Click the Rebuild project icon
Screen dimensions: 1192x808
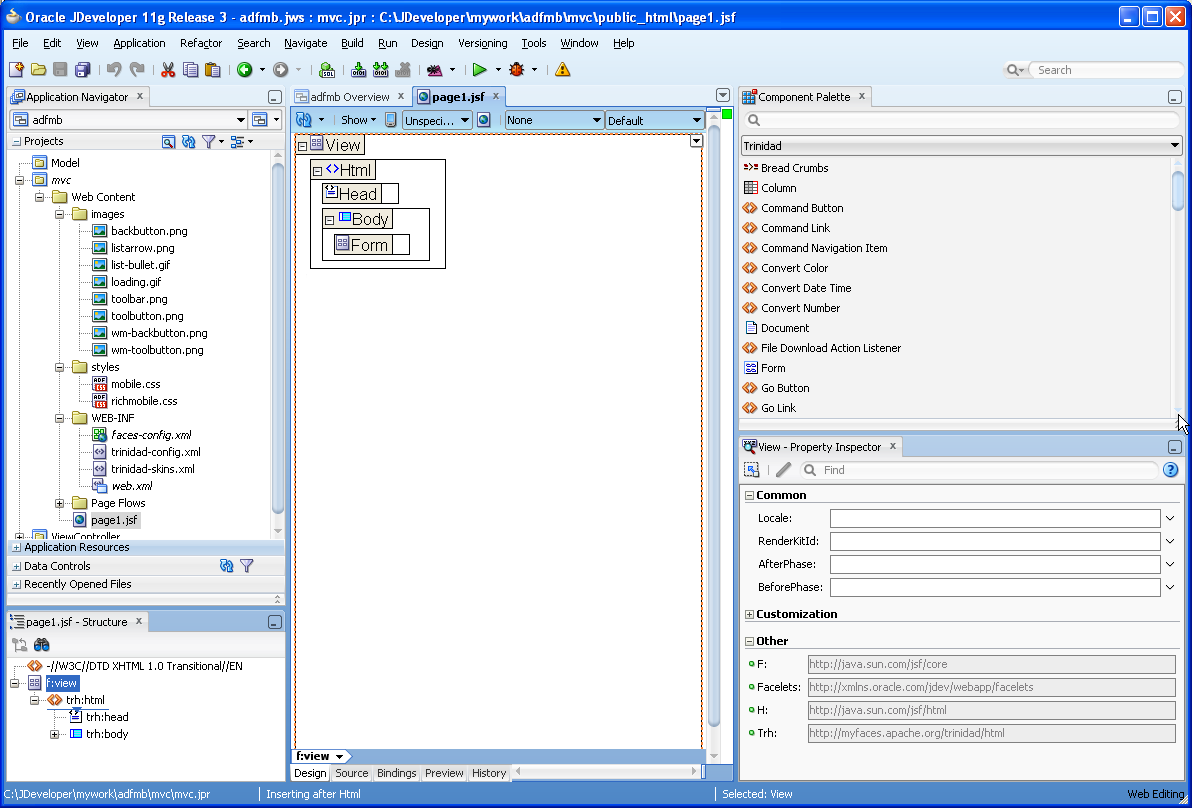tap(381, 70)
